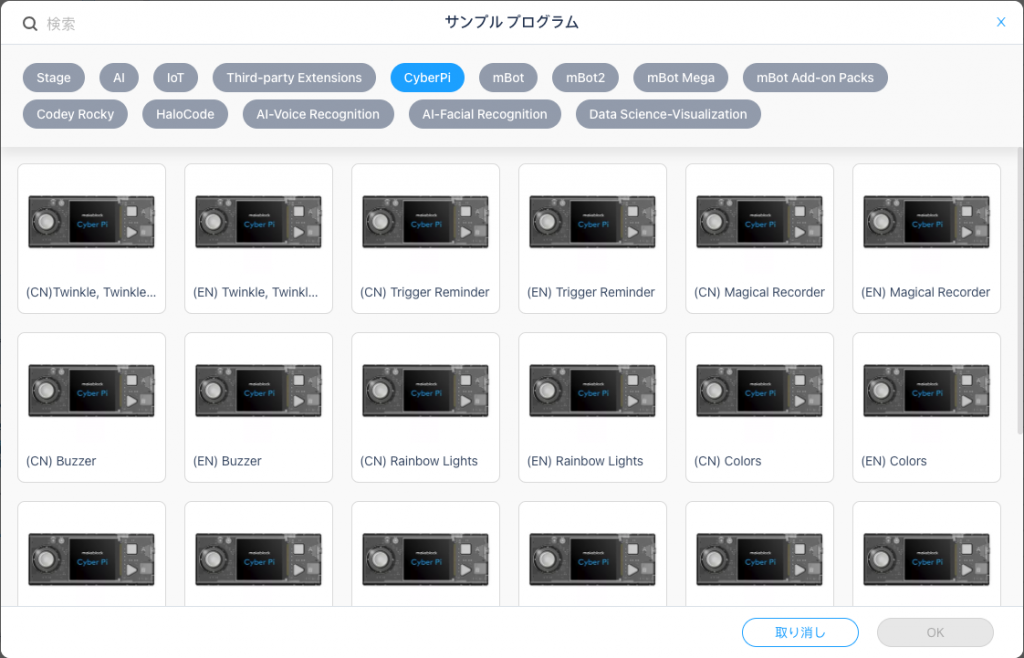Click the (EN) Buzzer label text

pos(227,461)
